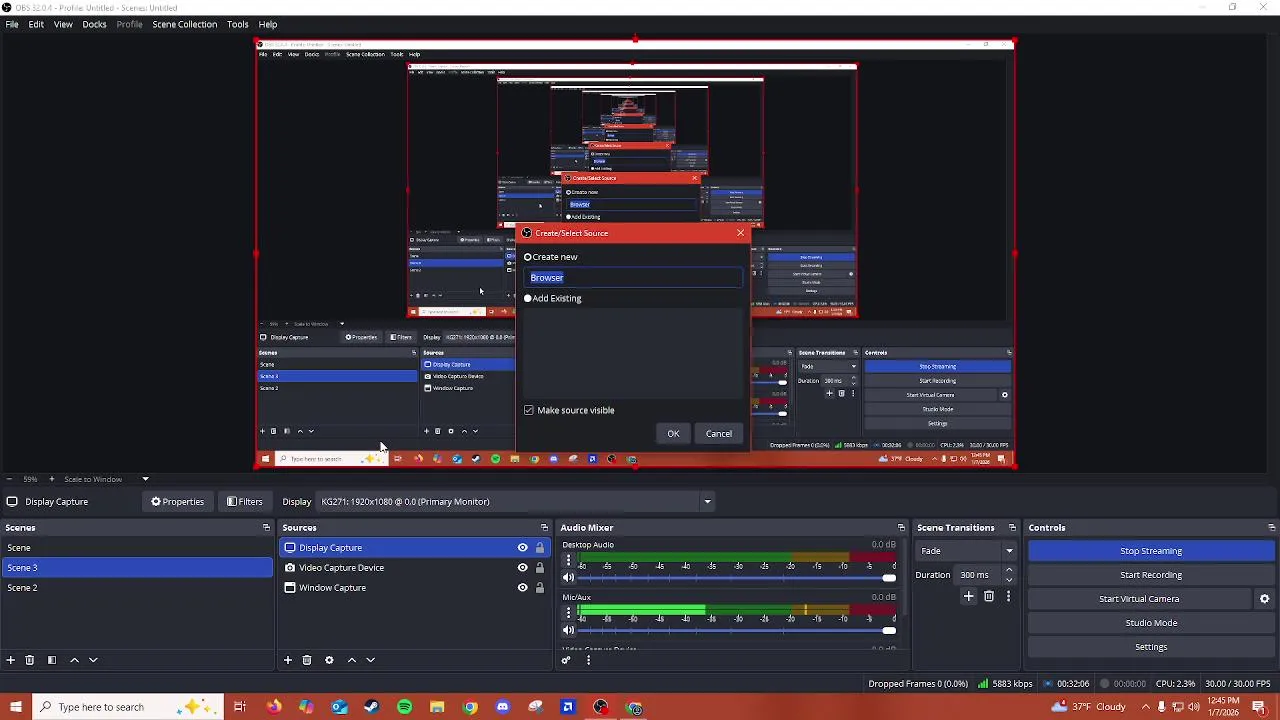Open scene filters icon in Scenes toolbar
The width and height of the screenshot is (1280, 720).
tap(52, 660)
